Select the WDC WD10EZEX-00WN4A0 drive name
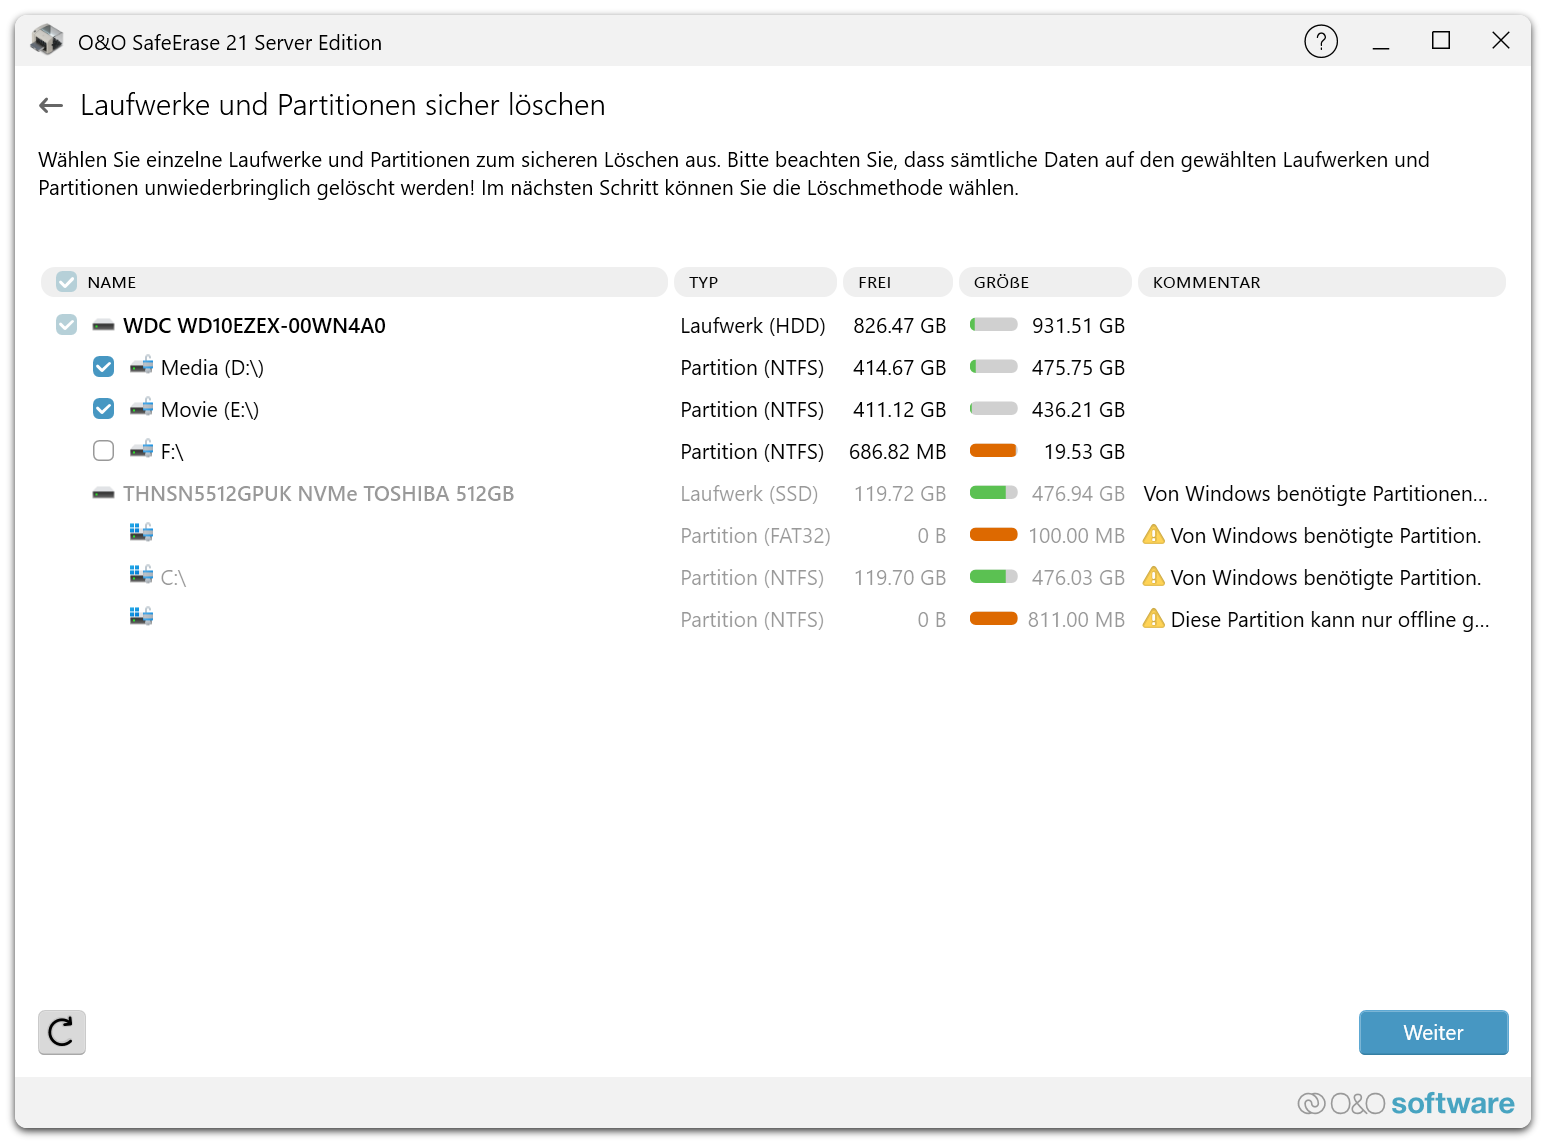The height and width of the screenshot is (1143, 1546). 254,326
